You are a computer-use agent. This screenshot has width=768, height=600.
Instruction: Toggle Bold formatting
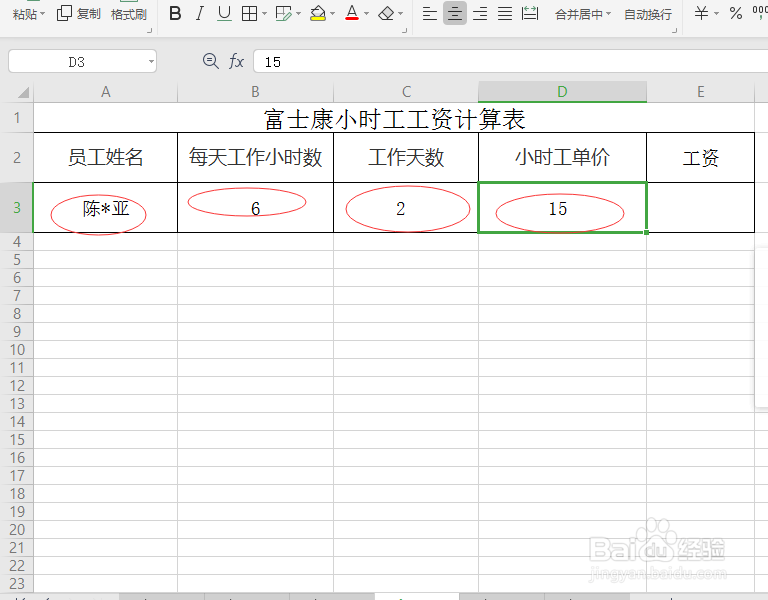pyautogui.click(x=175, y=14)
